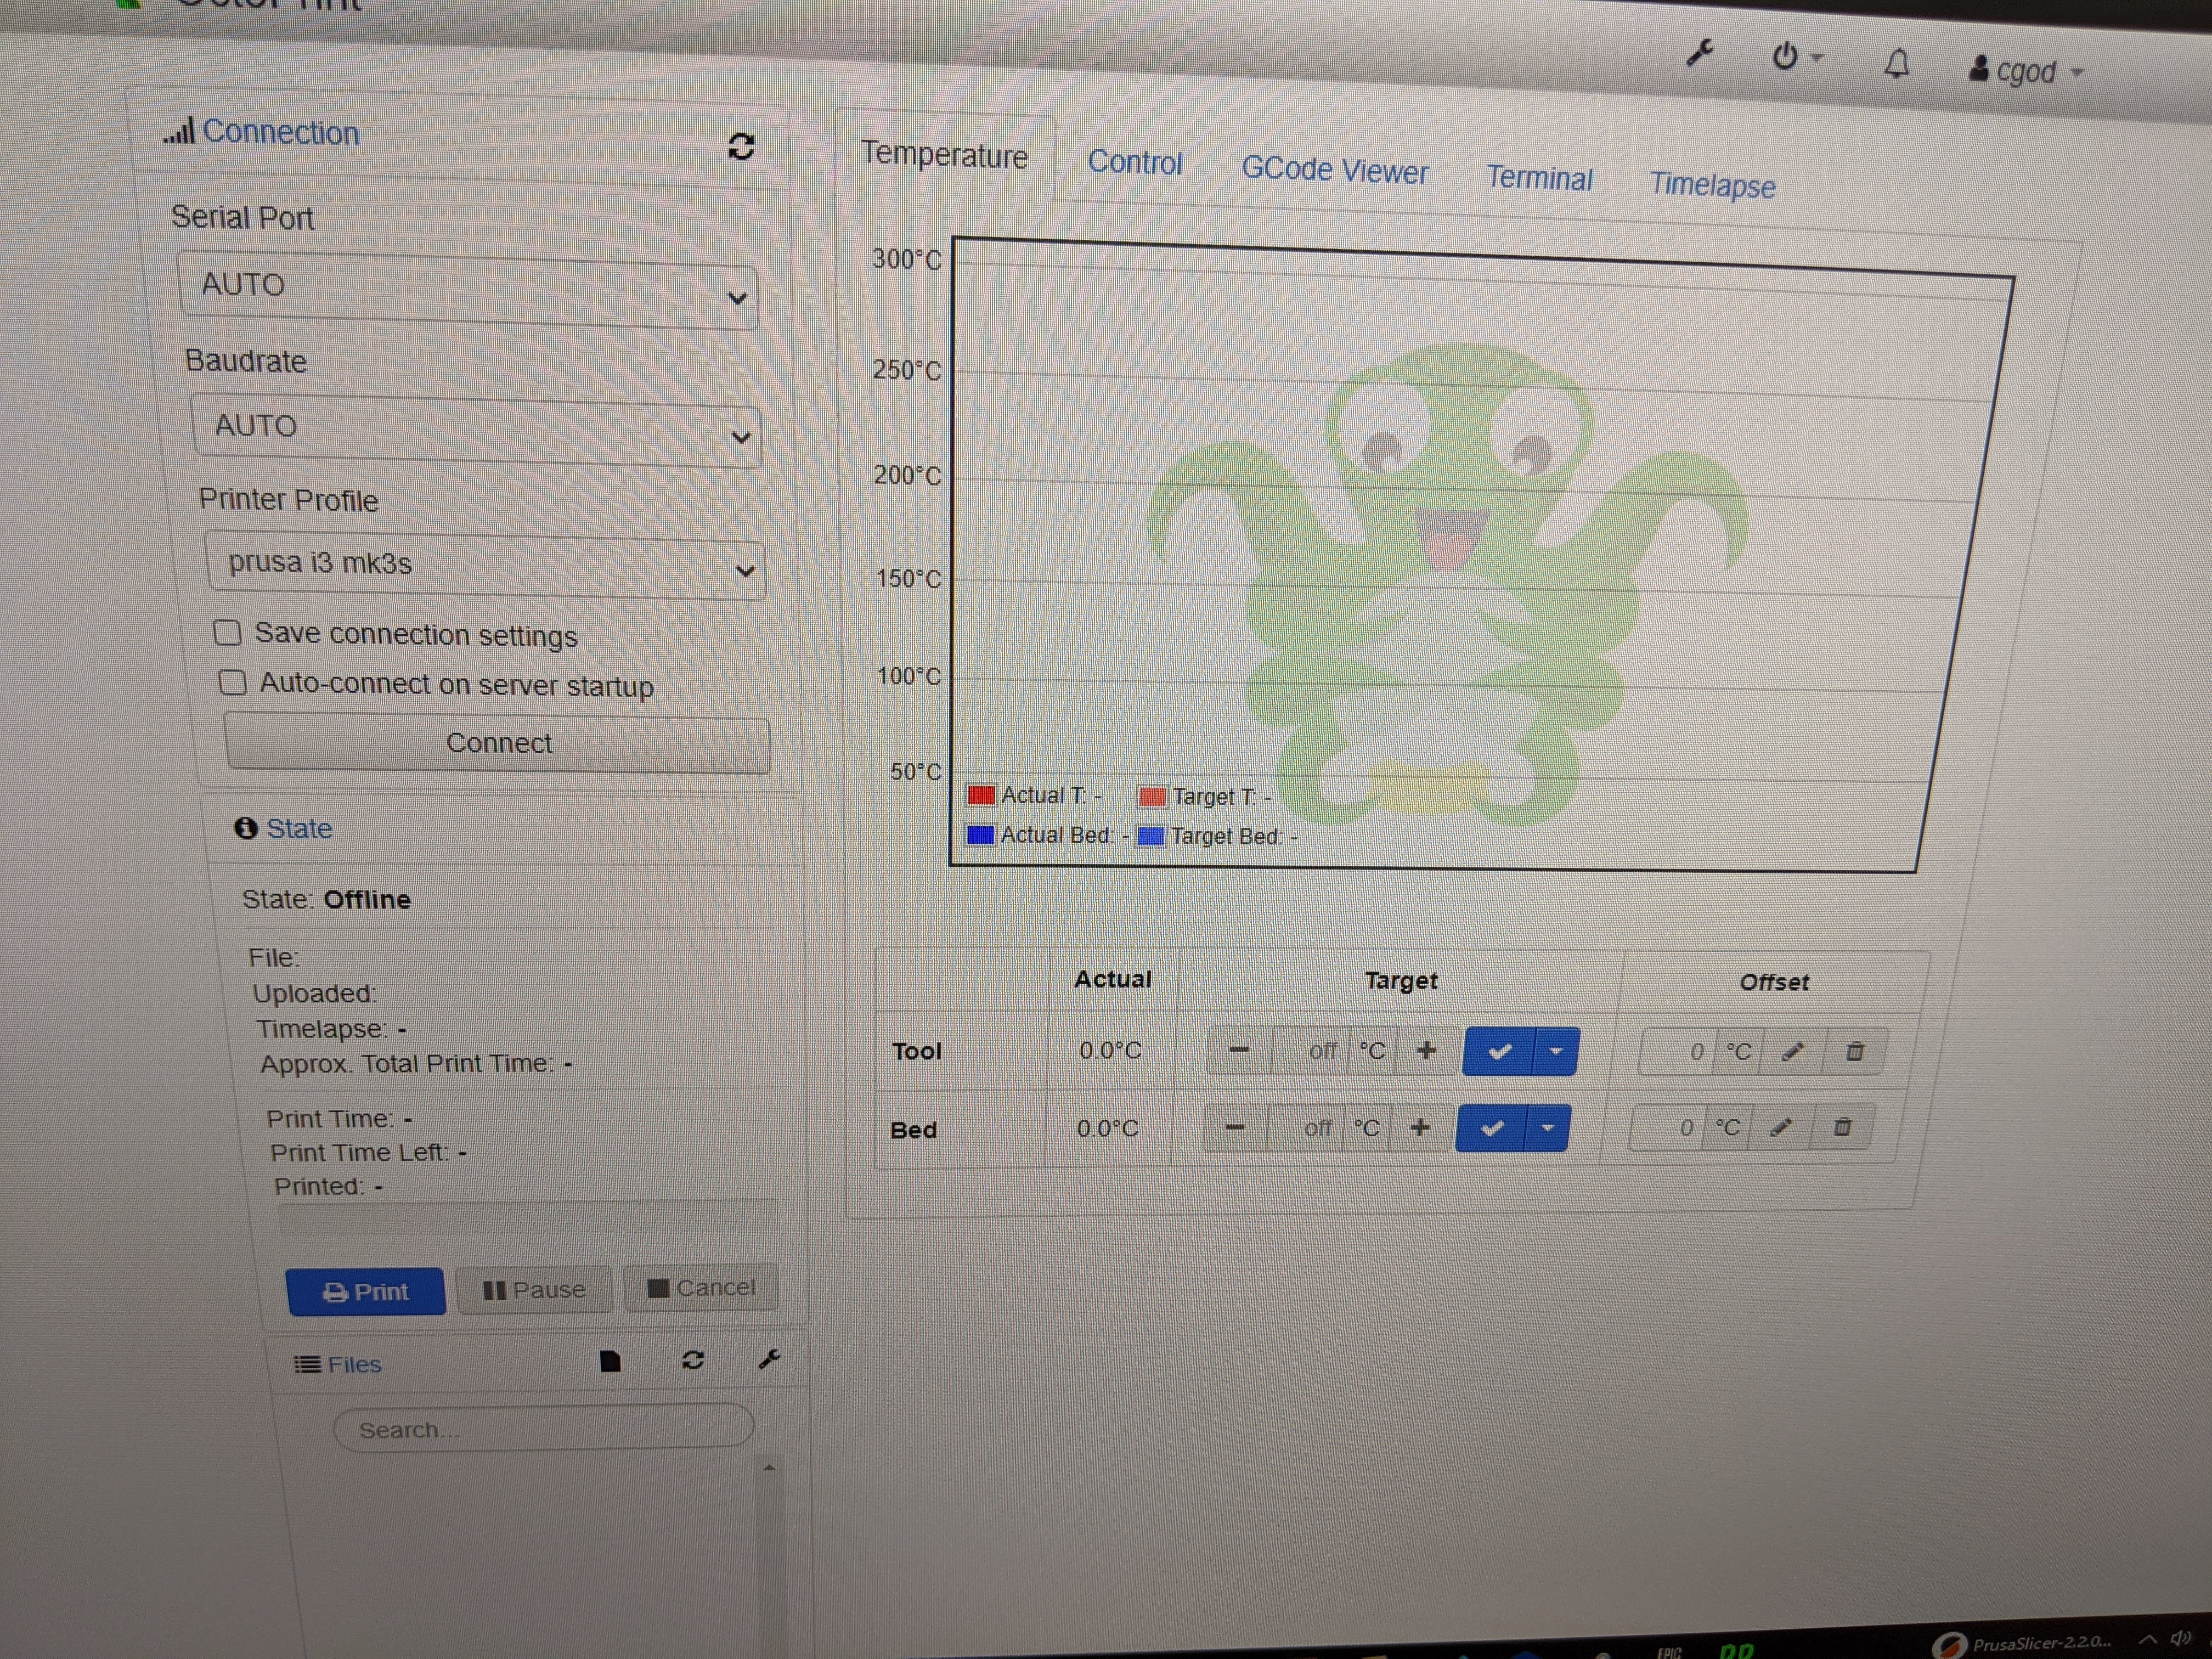Select the Temperature tab
Viewport: 2212px width, 1659px height.
pos(944,155)
